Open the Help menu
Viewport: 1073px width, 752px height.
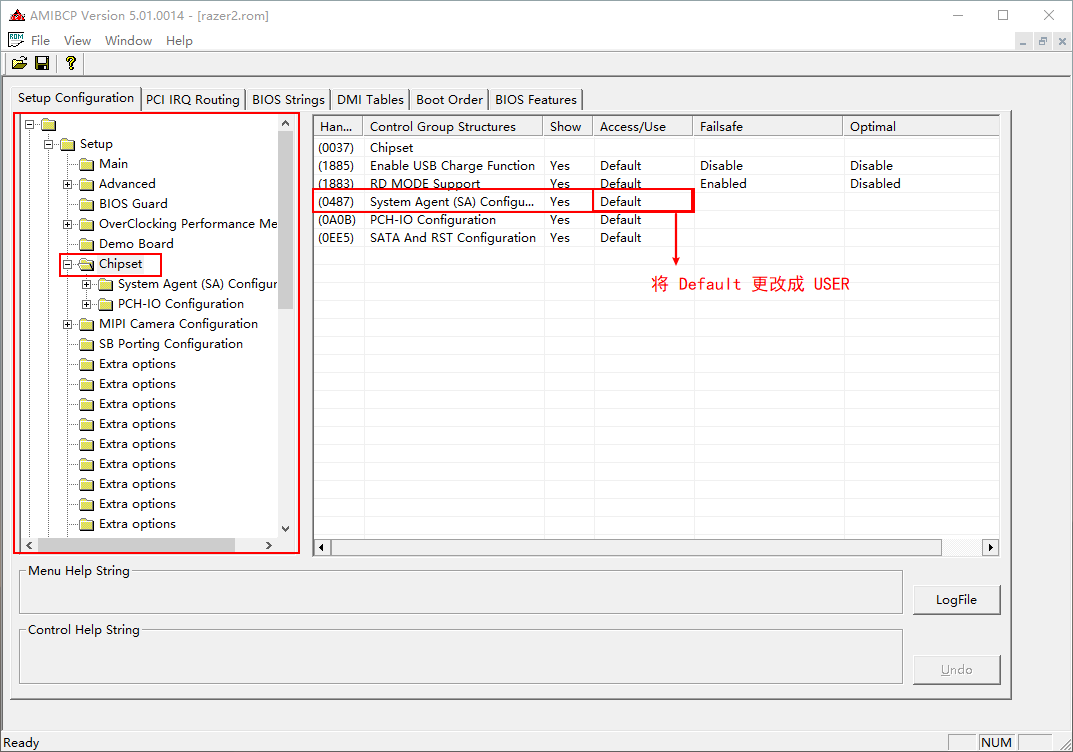click(179, 40)
